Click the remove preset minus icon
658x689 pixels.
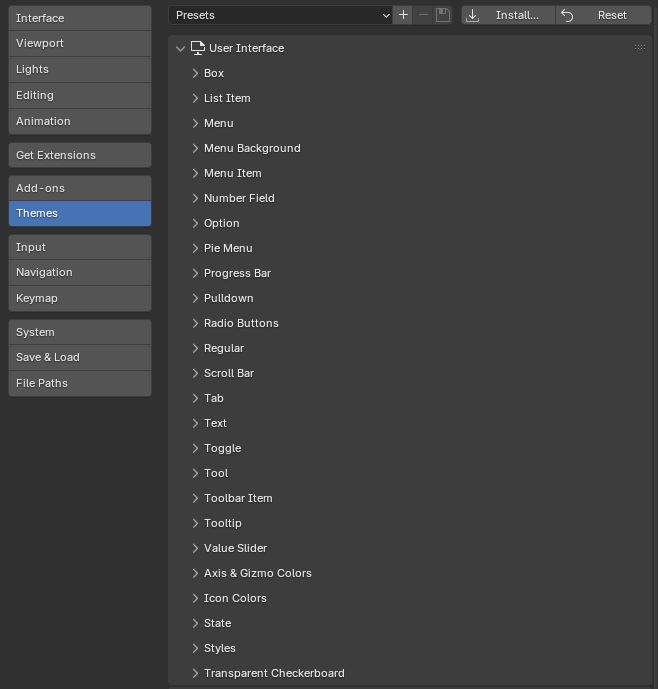click(423, 15)
